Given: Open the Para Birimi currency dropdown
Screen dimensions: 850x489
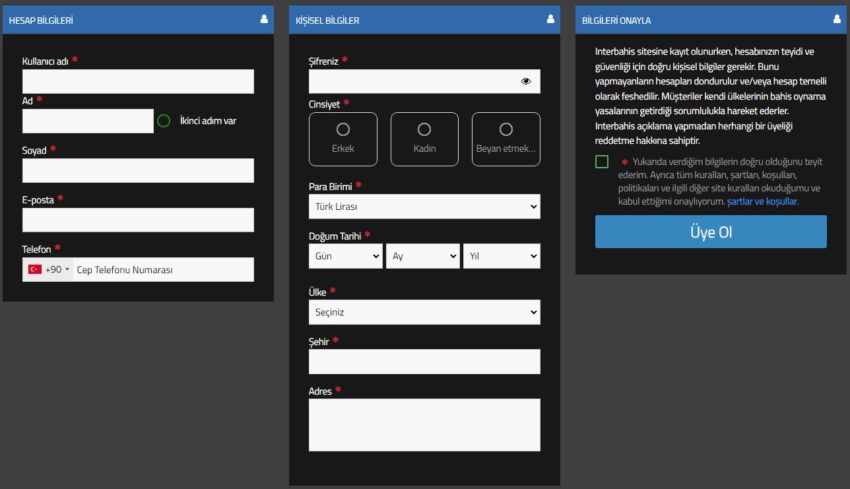Looking at the screenshot, I should tap(424, 207).
